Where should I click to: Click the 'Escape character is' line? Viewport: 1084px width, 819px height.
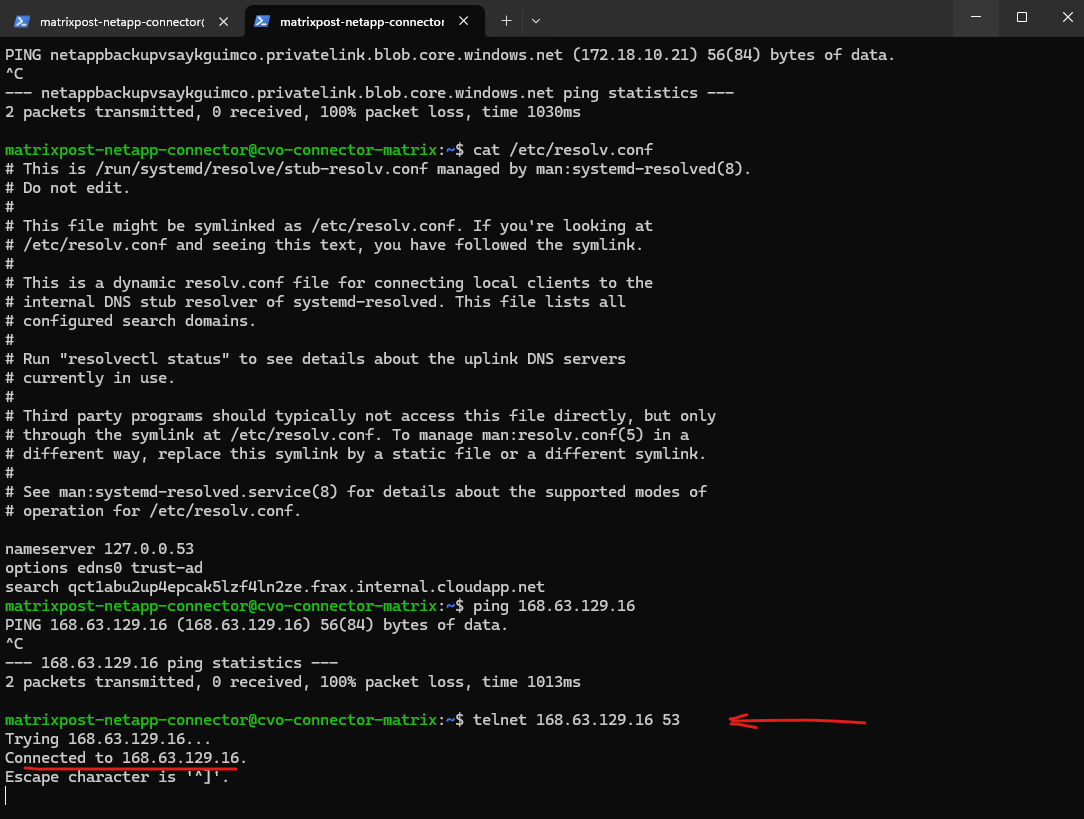pos(117,777)
